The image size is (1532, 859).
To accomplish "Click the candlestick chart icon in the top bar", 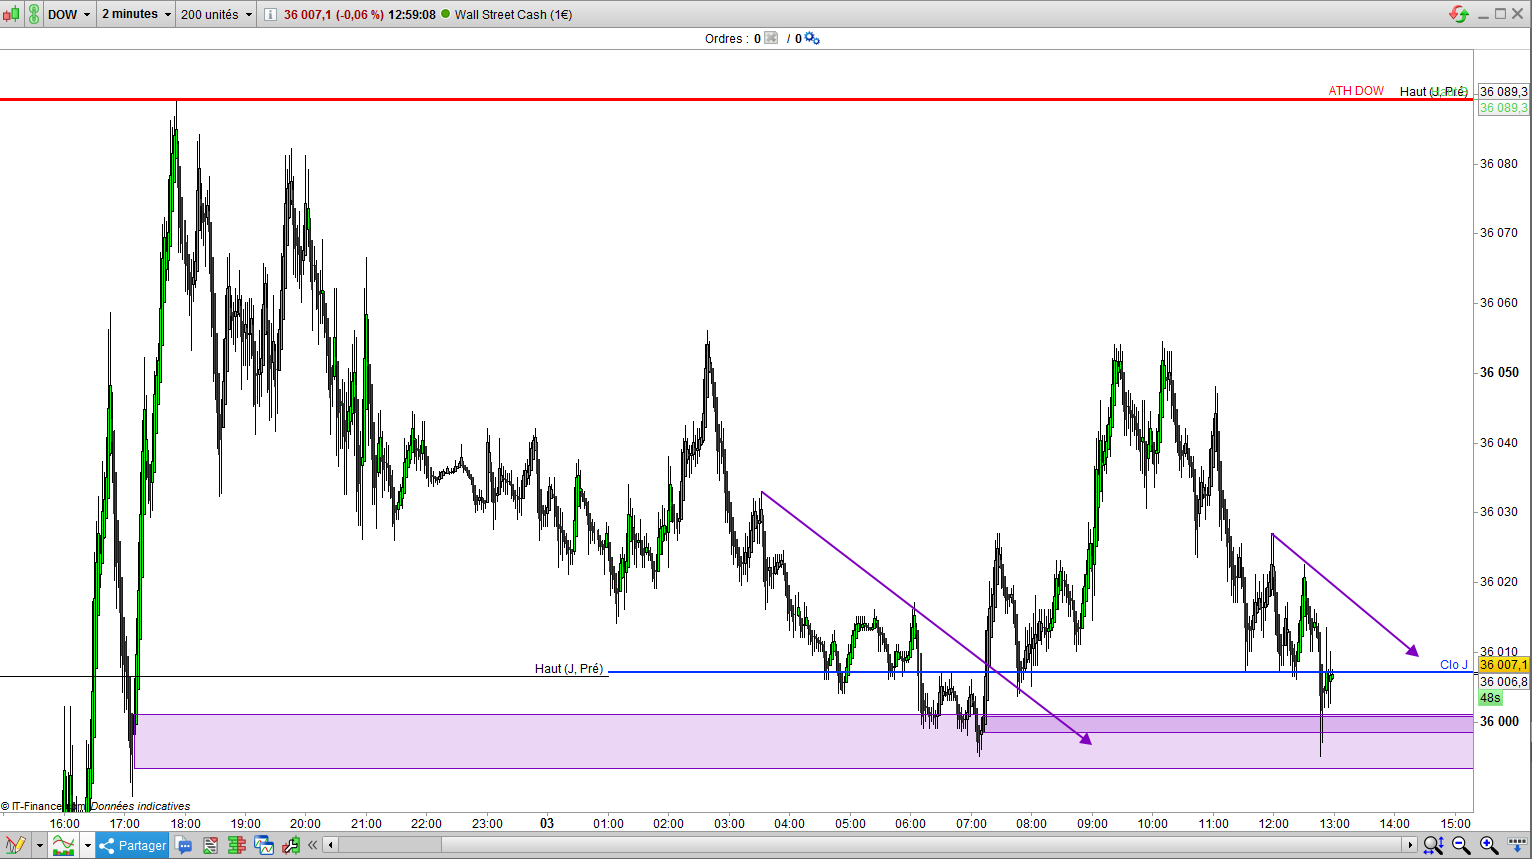I will coord(11,14).
